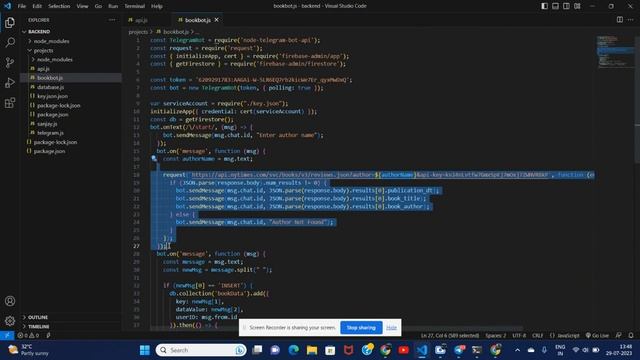Click the taskbar Search box
The width and height of the screenshot is (640, 360).
201,350
